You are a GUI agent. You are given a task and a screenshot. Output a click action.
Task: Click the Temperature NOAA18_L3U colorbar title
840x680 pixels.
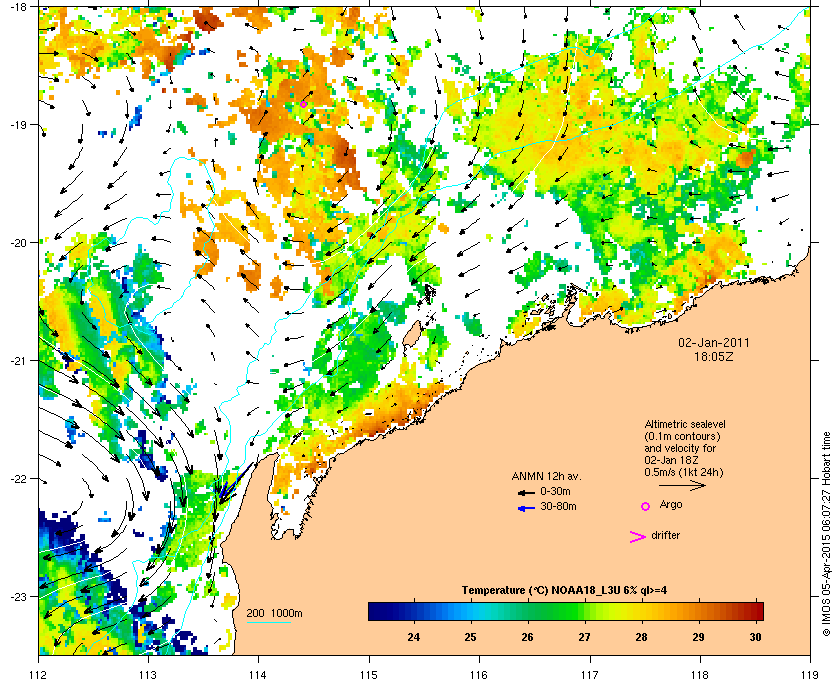(564, 591)
